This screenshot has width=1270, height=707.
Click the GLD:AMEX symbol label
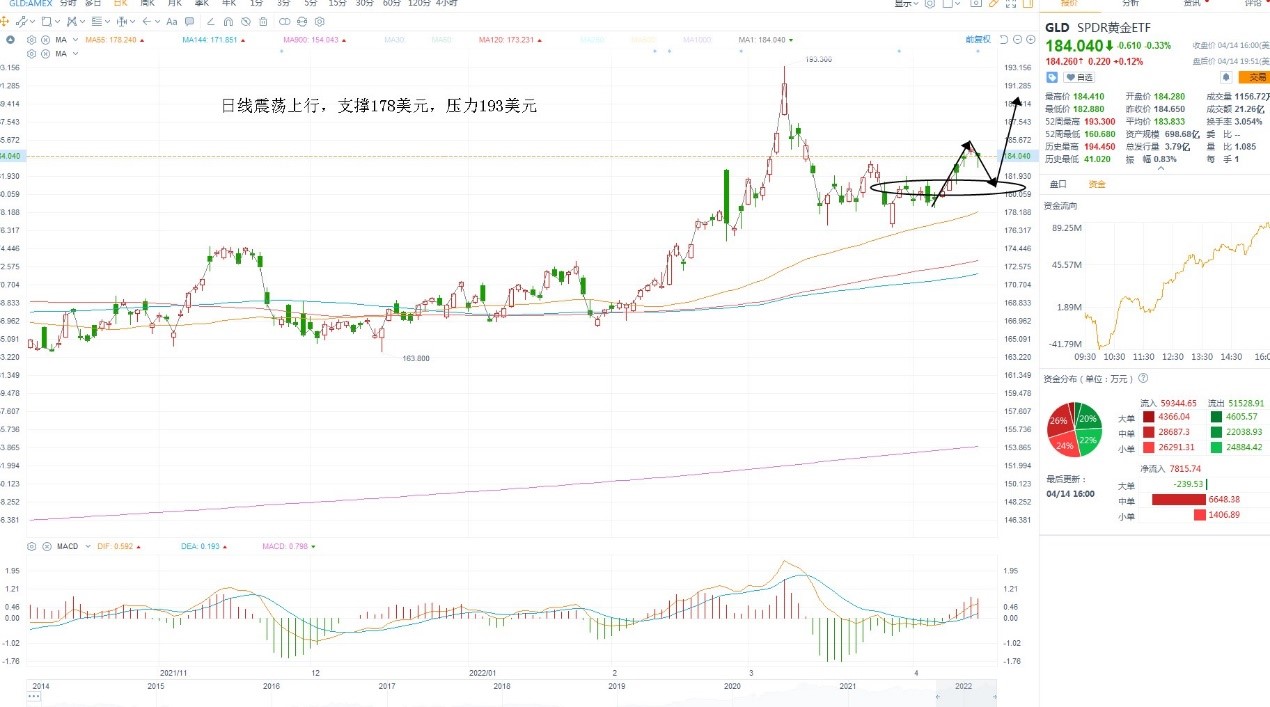tap(30, 4)
